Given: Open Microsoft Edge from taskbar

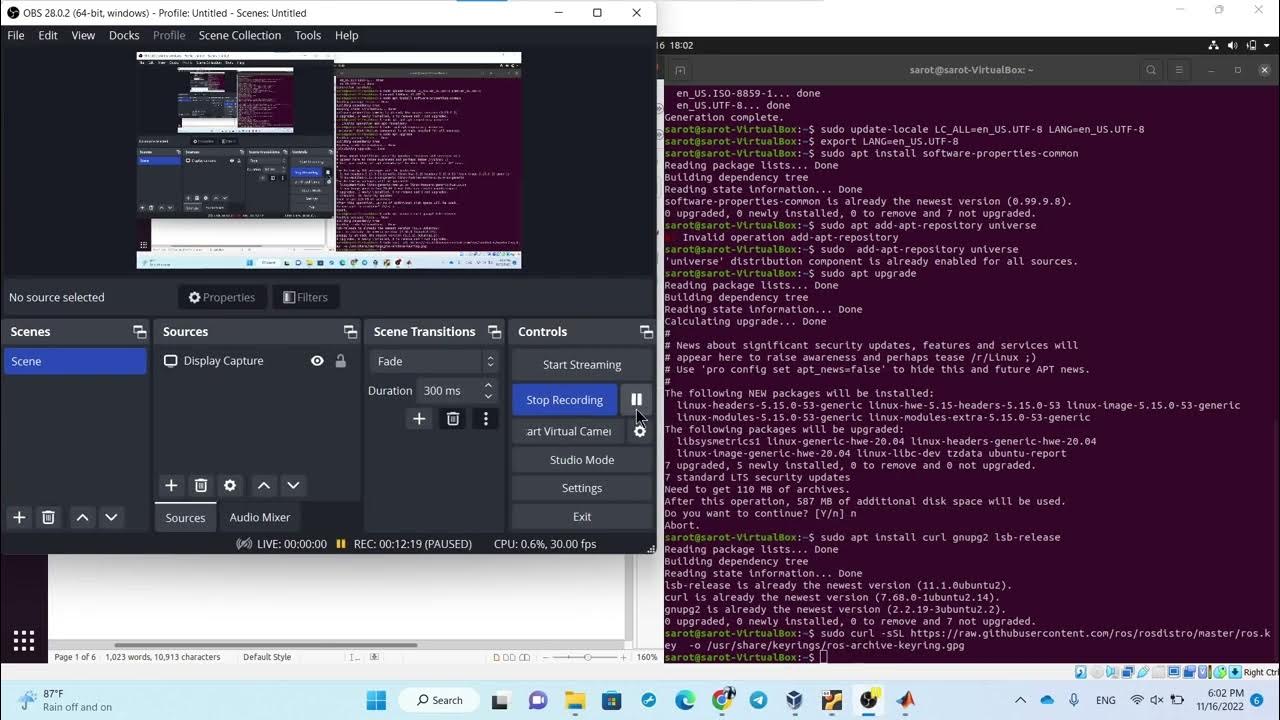Looking at the screenshot, I should pos(685,700).
